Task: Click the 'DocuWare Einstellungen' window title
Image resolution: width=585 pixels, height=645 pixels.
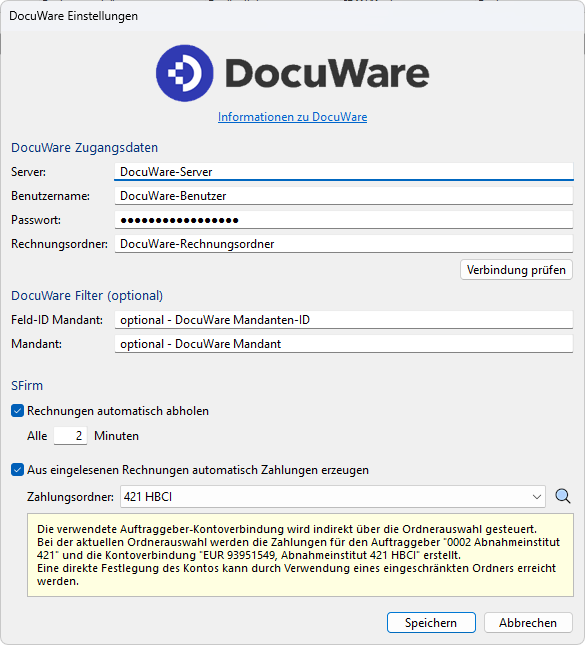Action: click(73, 16)
